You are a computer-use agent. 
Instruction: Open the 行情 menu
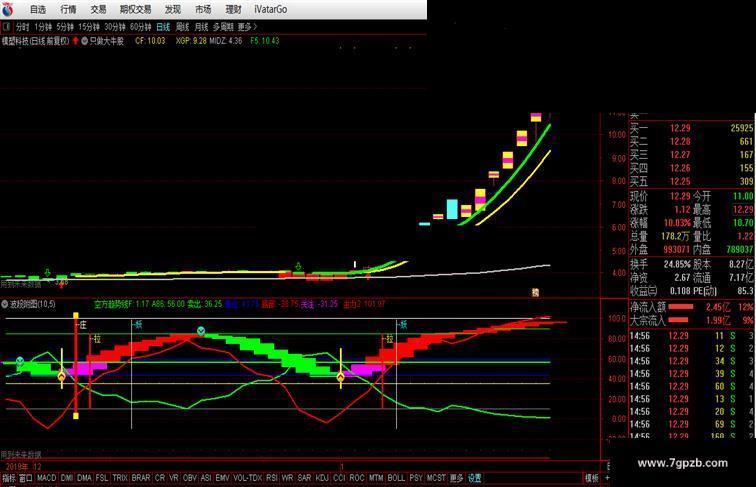coord(68,9)
